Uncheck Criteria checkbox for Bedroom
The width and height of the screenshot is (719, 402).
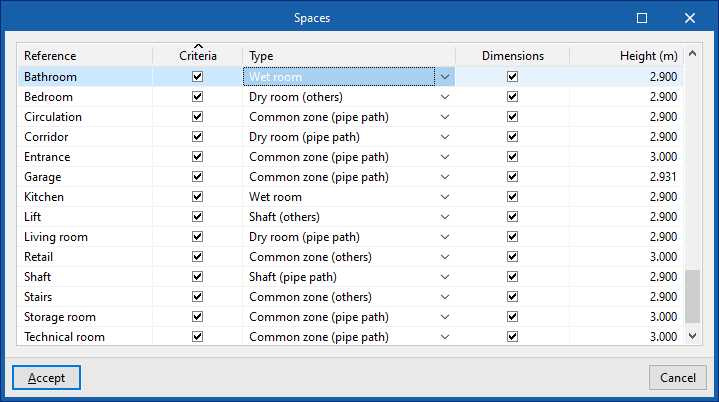pyautogui.click(x=197, y=97)
